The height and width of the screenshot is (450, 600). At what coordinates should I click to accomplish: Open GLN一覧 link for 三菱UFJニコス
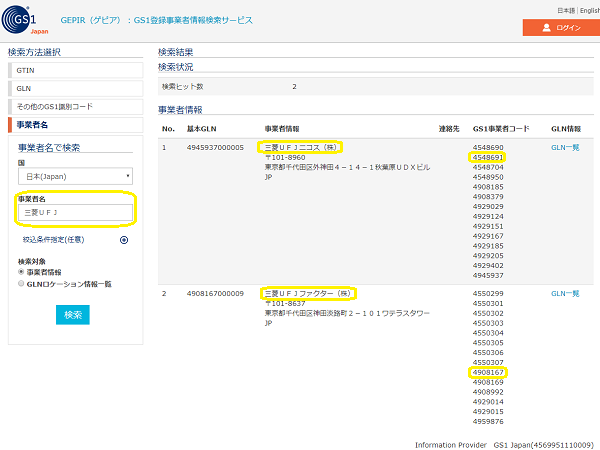[565, 147]
